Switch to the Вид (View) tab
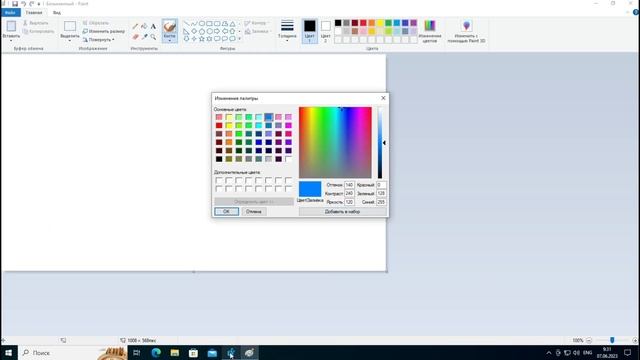This screenshot has height=360, width=640. click(57, 13)
